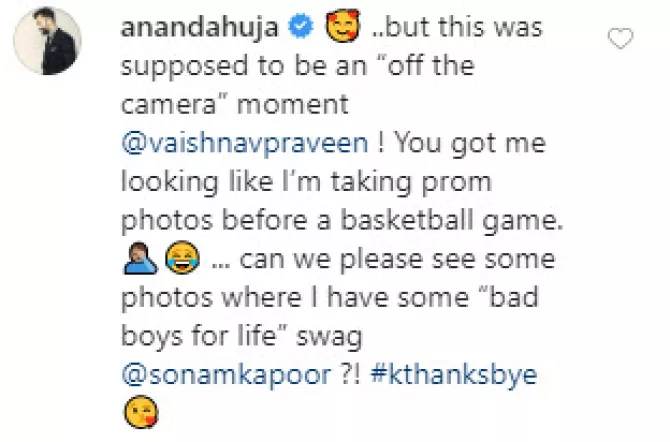Click the "off the" quoted text
This screenshot has width=670, height=442.
pyautogui.click(x=431, y=65)
